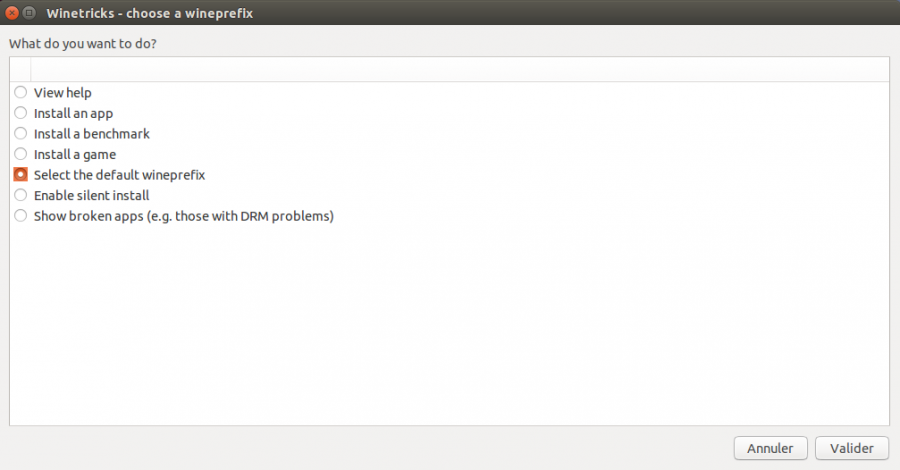900x470 pixels.
Task: Maximize the Winetricks window
Action: (x=29, y=13)
